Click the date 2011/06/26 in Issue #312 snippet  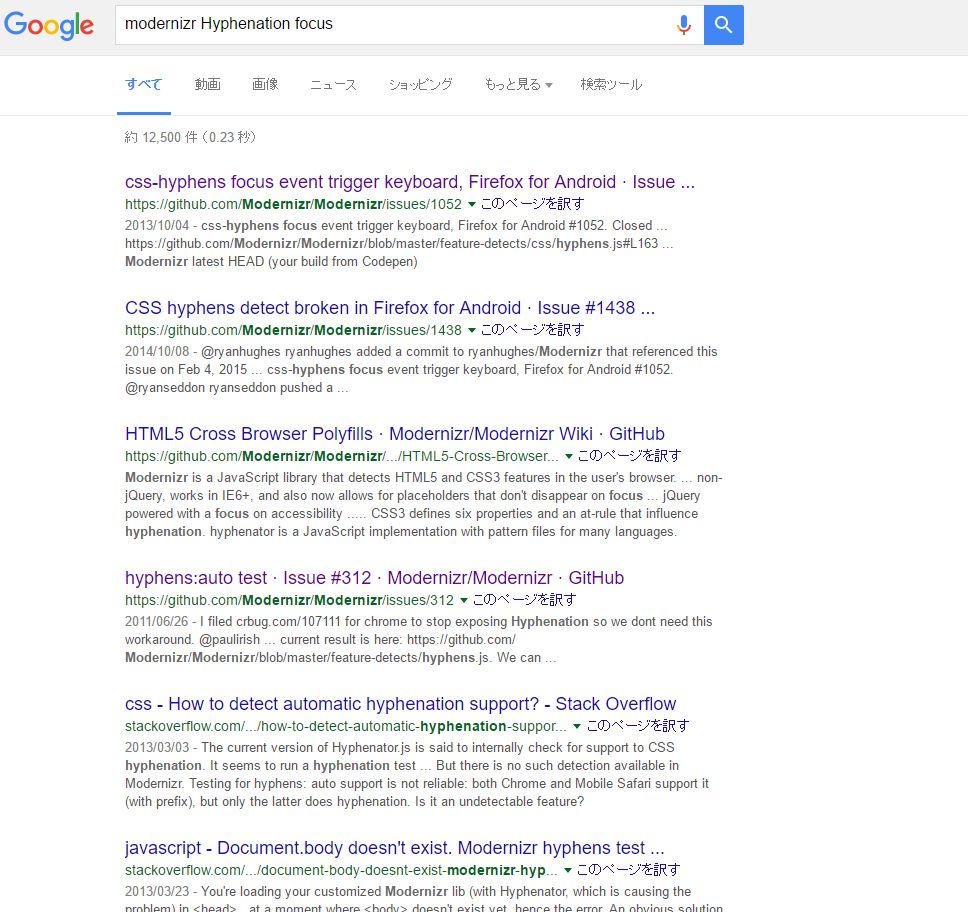click(156, 621)
